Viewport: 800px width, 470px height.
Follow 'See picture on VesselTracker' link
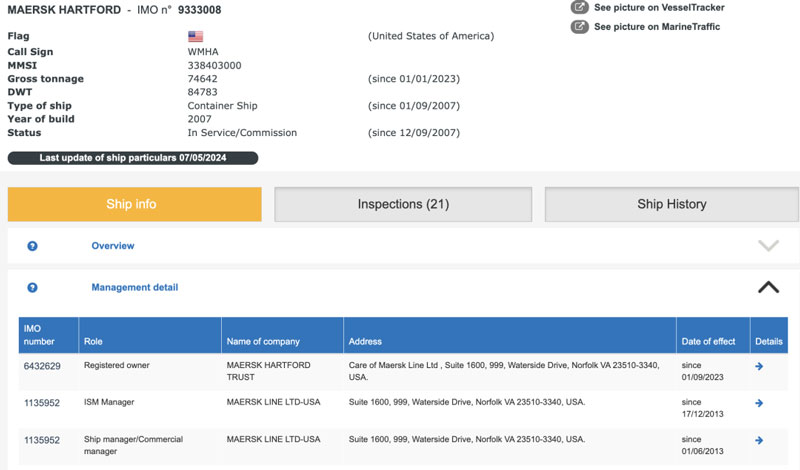tap(659, 7)
